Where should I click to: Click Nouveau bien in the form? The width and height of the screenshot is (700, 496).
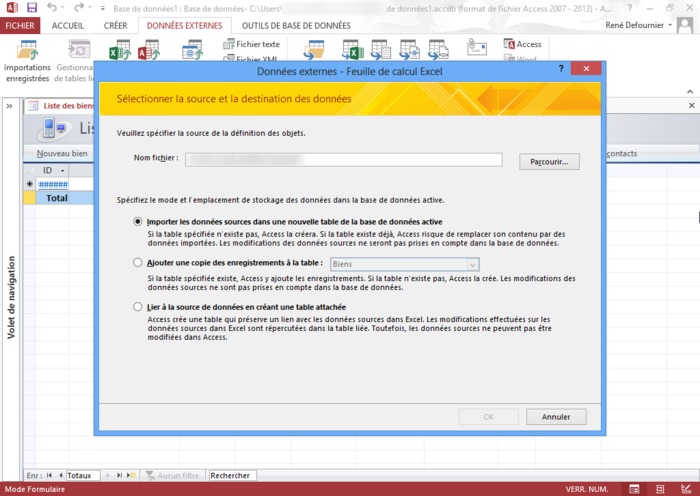point(62,154)
